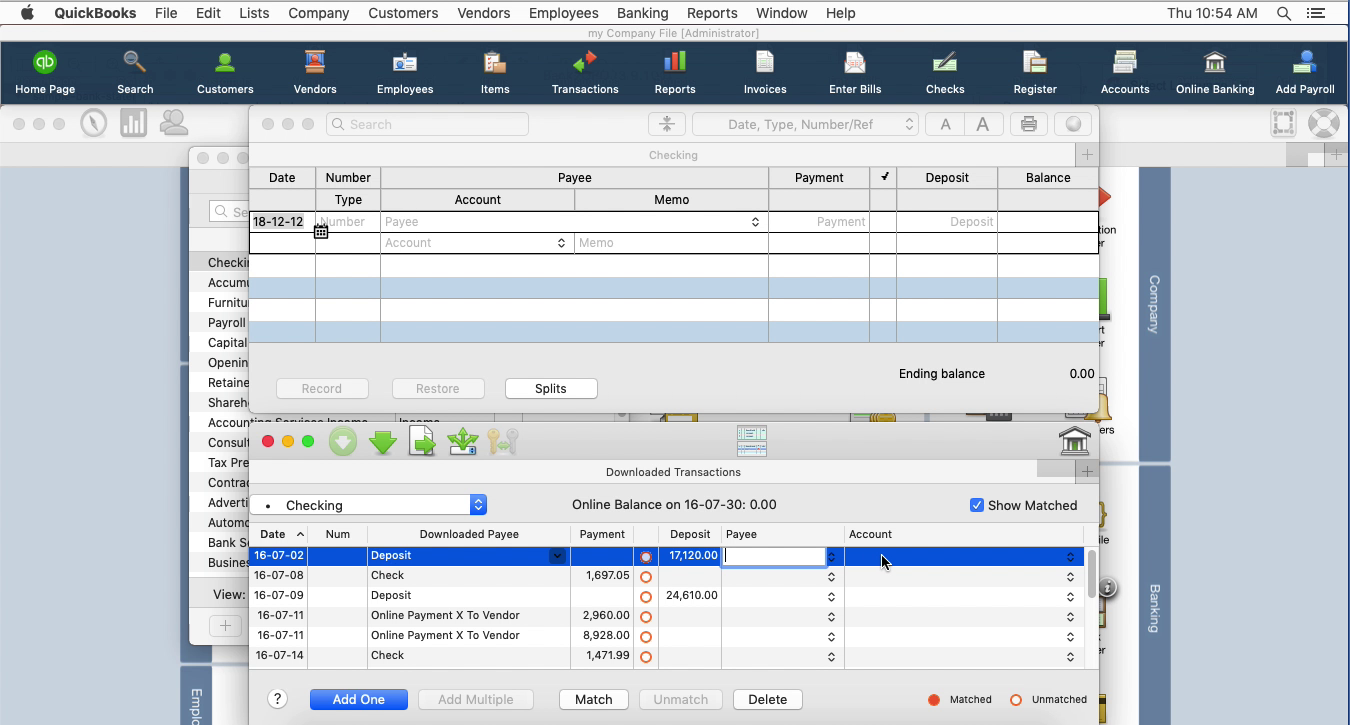Click the smaller font A button
1350x725 pixels.
coord(944,124)
